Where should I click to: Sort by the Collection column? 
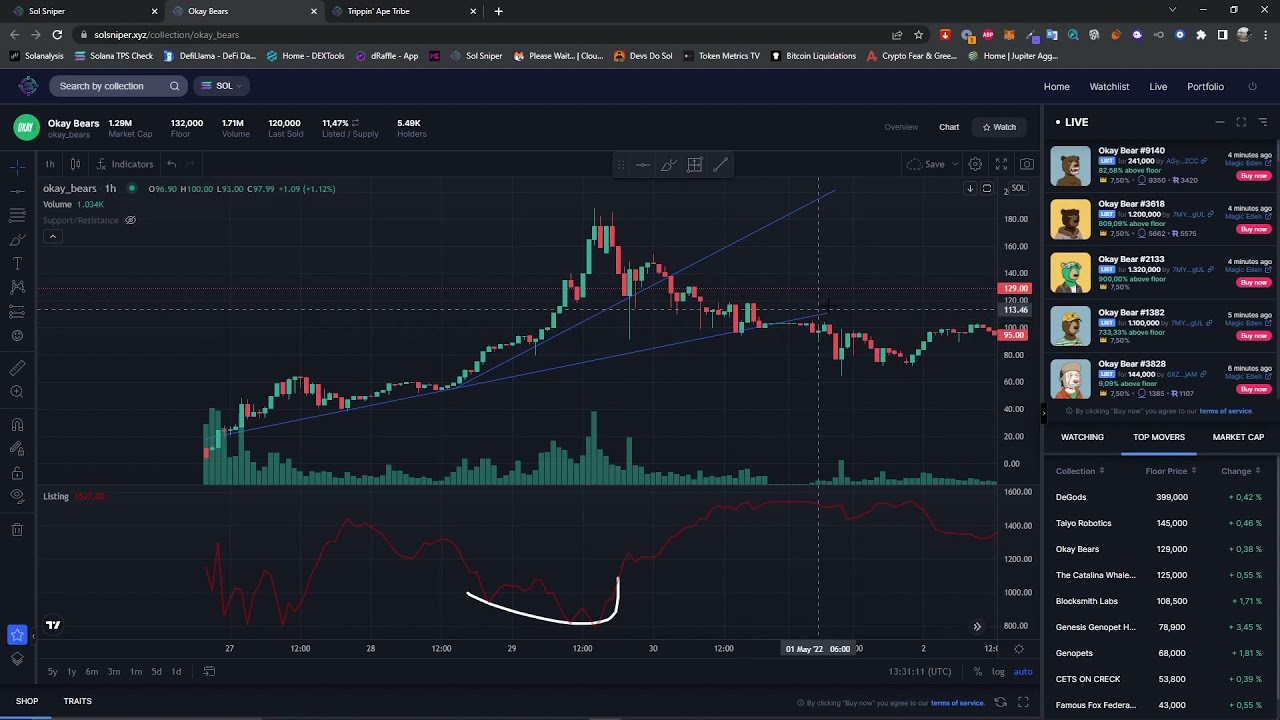tap(1080, 471)
